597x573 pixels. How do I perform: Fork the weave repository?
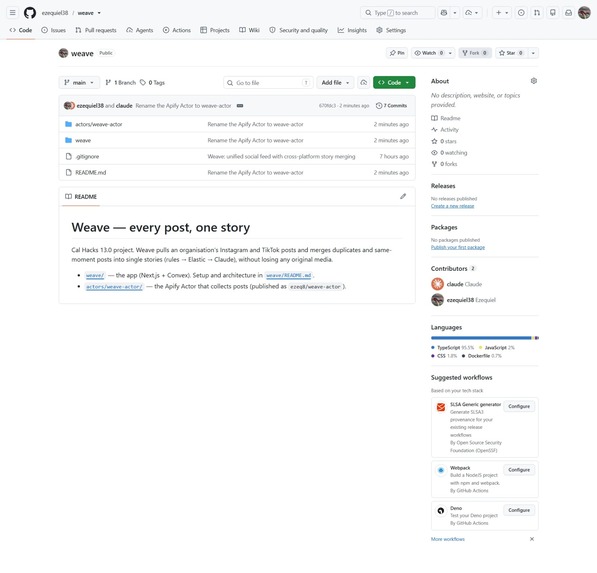click(x=475, y=53)
